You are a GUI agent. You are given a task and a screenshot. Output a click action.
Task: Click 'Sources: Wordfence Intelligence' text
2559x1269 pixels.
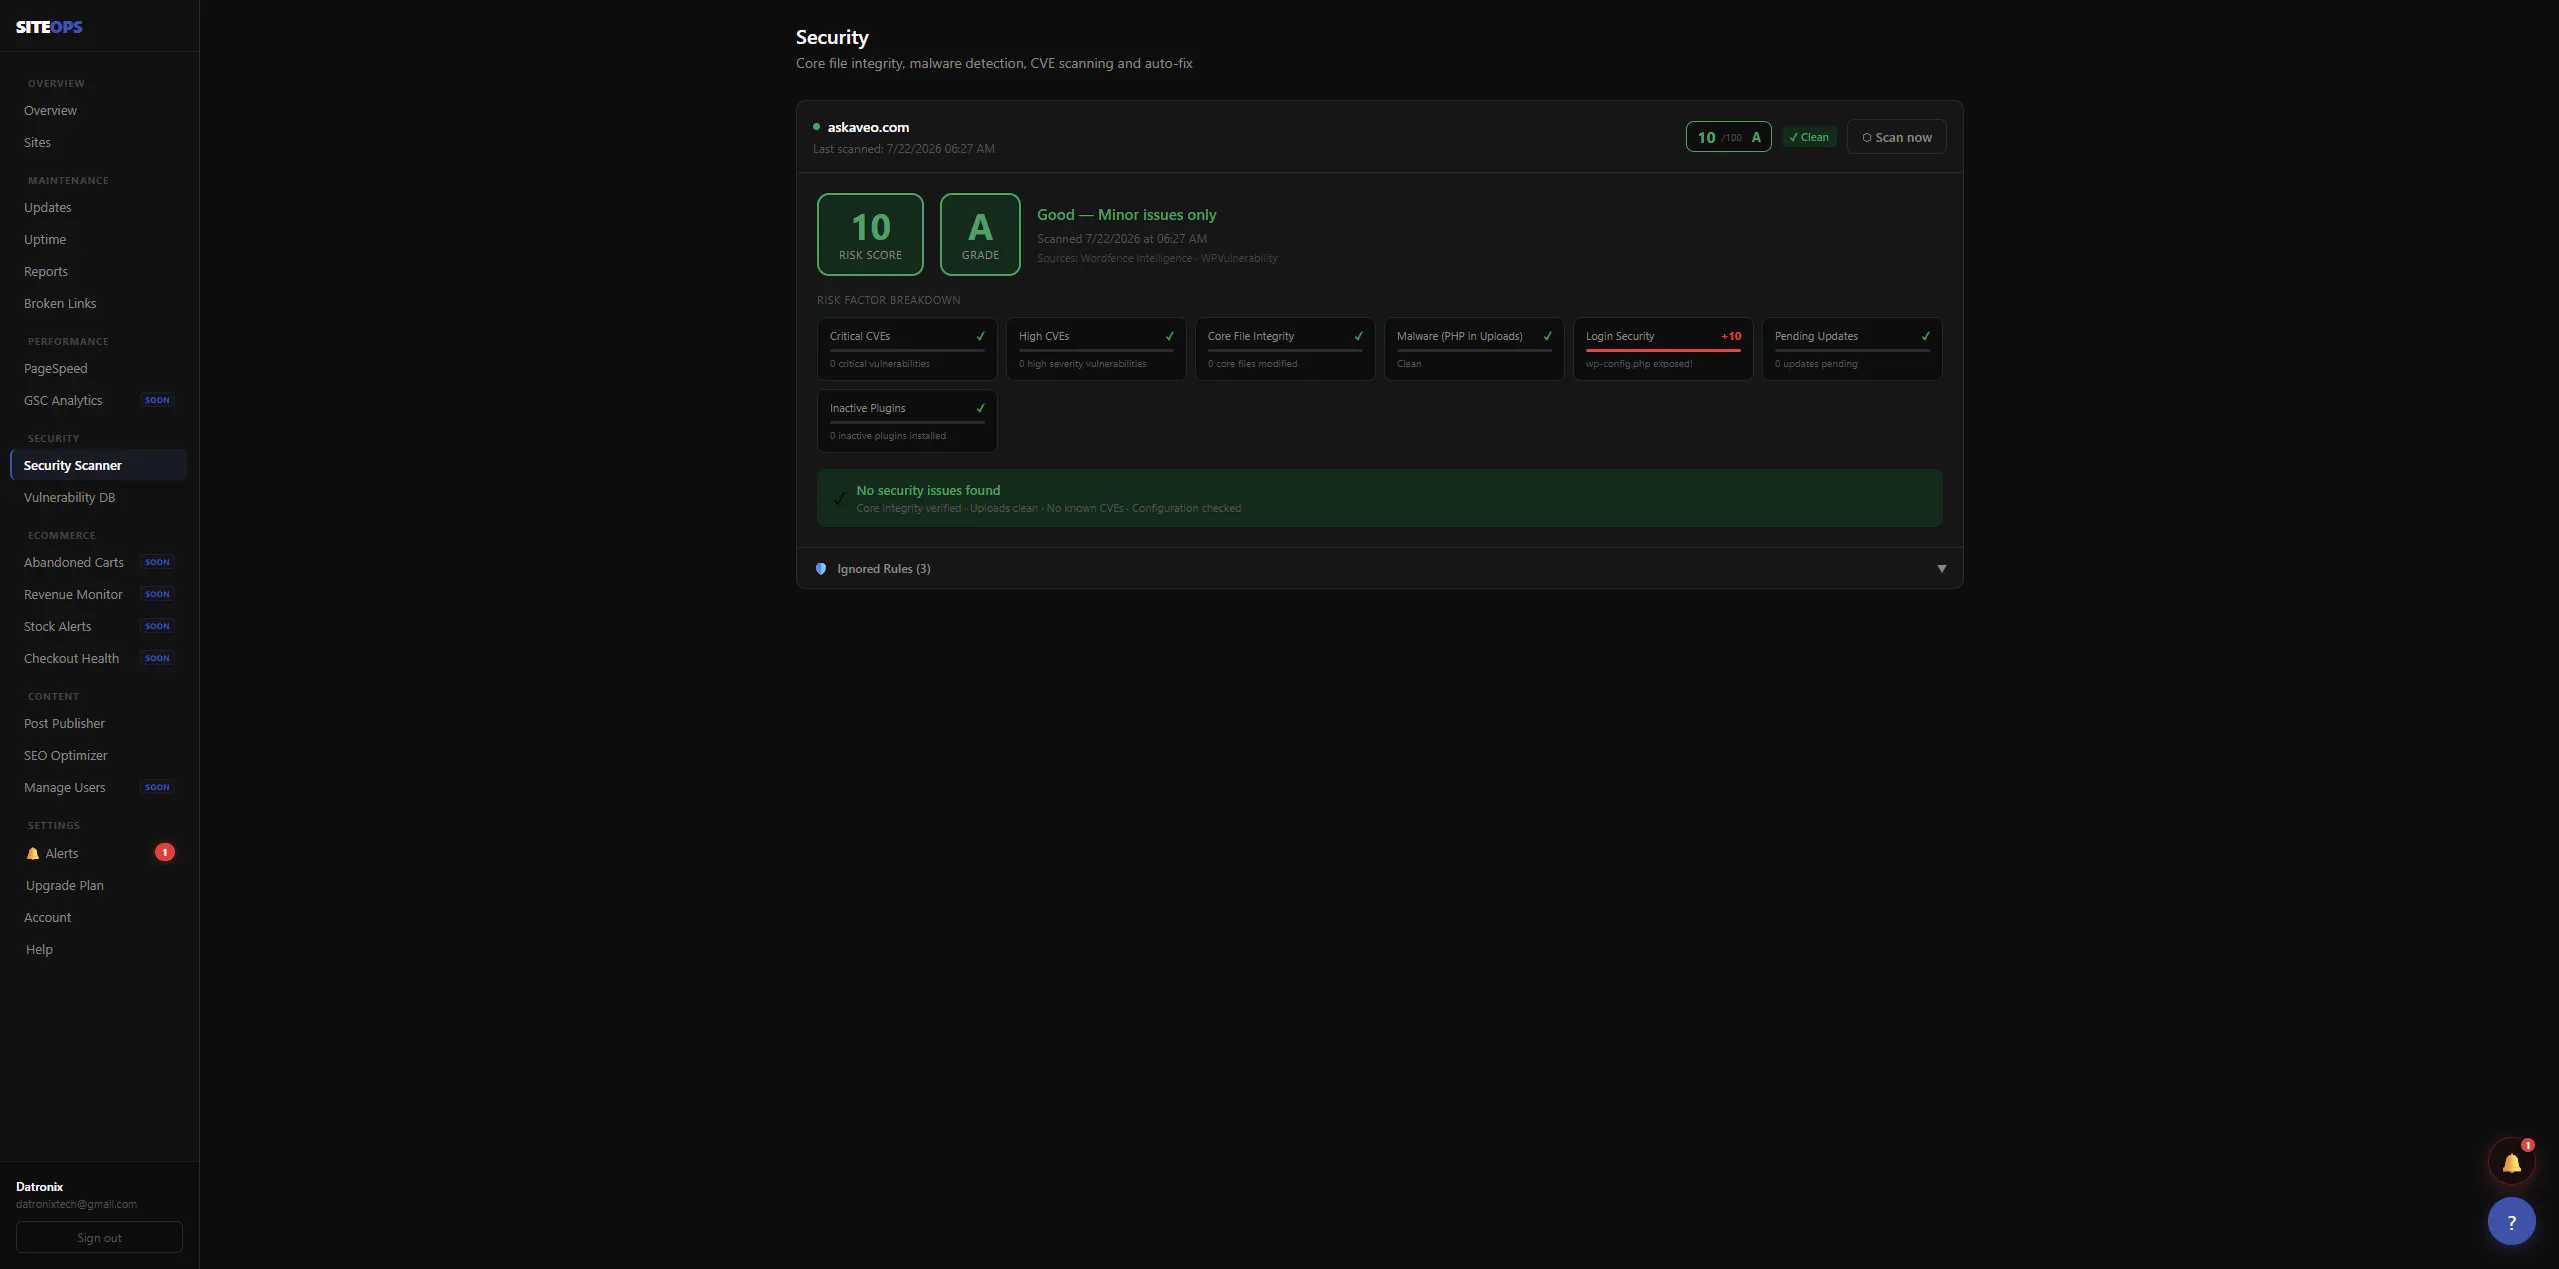(1114, 258)
